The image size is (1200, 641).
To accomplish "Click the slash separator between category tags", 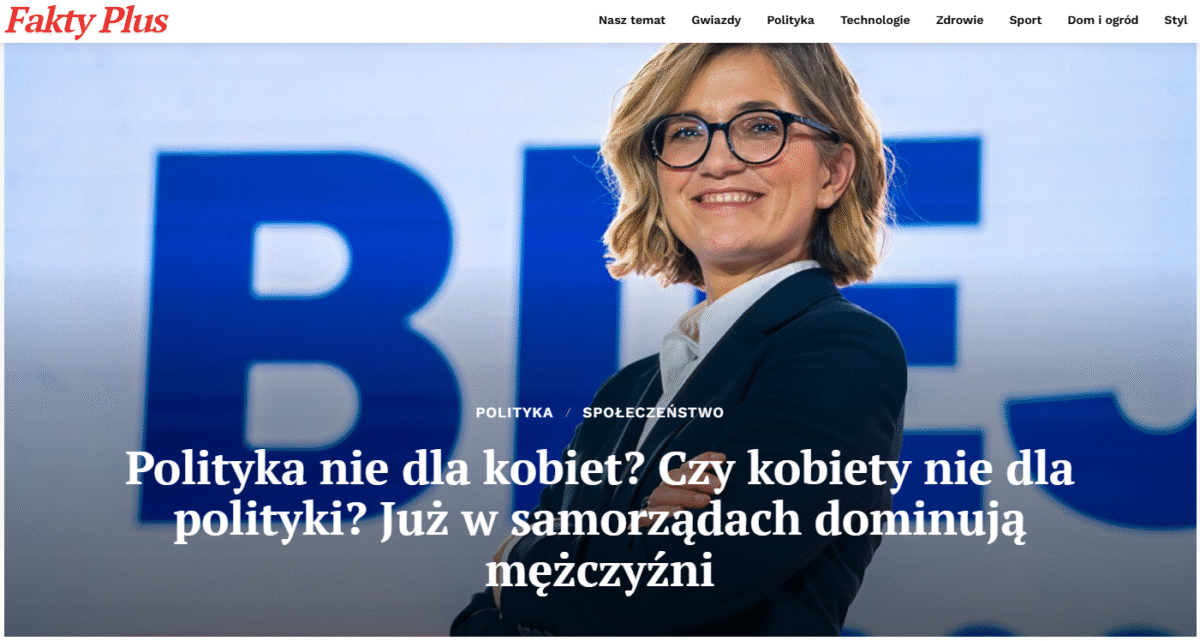I will pyautogui.click(x=567, y=412).
